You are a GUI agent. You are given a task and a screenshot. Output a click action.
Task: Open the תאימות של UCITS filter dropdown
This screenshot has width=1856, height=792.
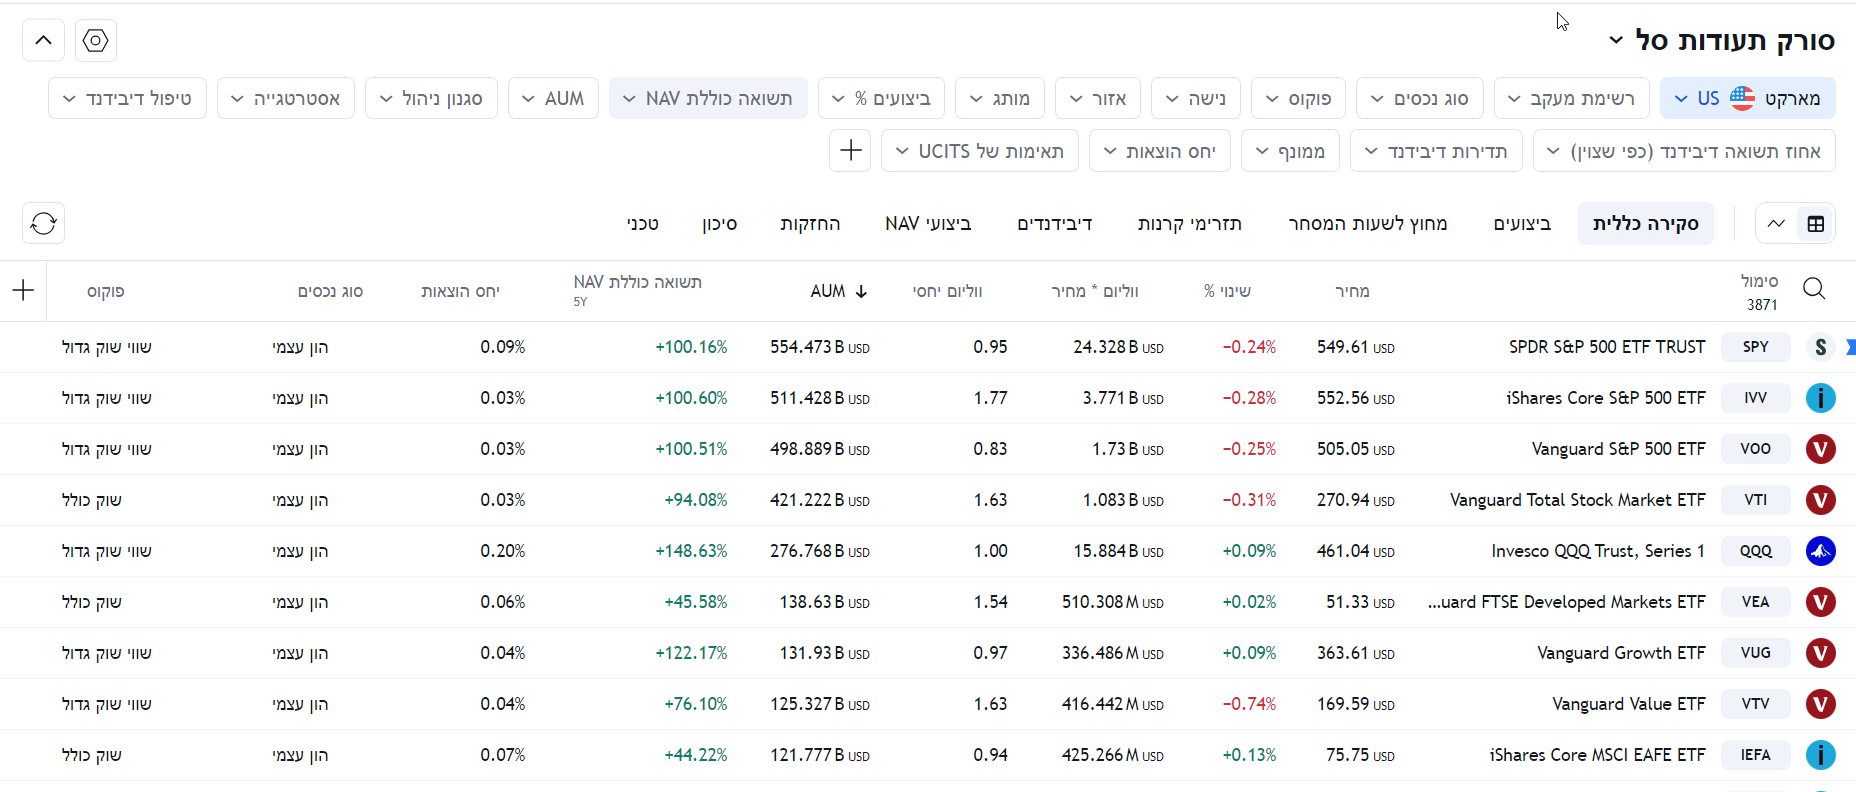980,151
